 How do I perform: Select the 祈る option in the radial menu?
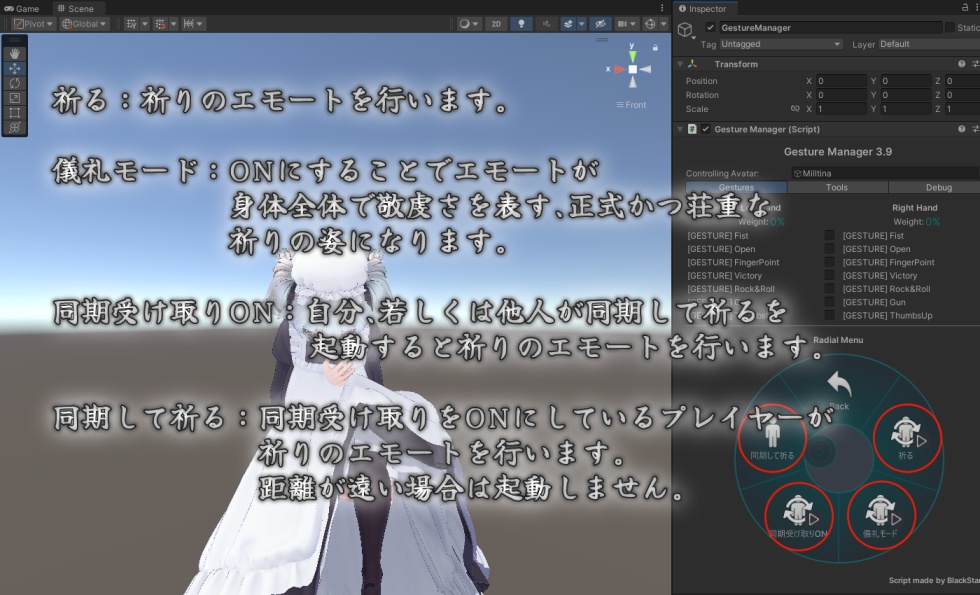pyautogui.click(x=905, y=437)
